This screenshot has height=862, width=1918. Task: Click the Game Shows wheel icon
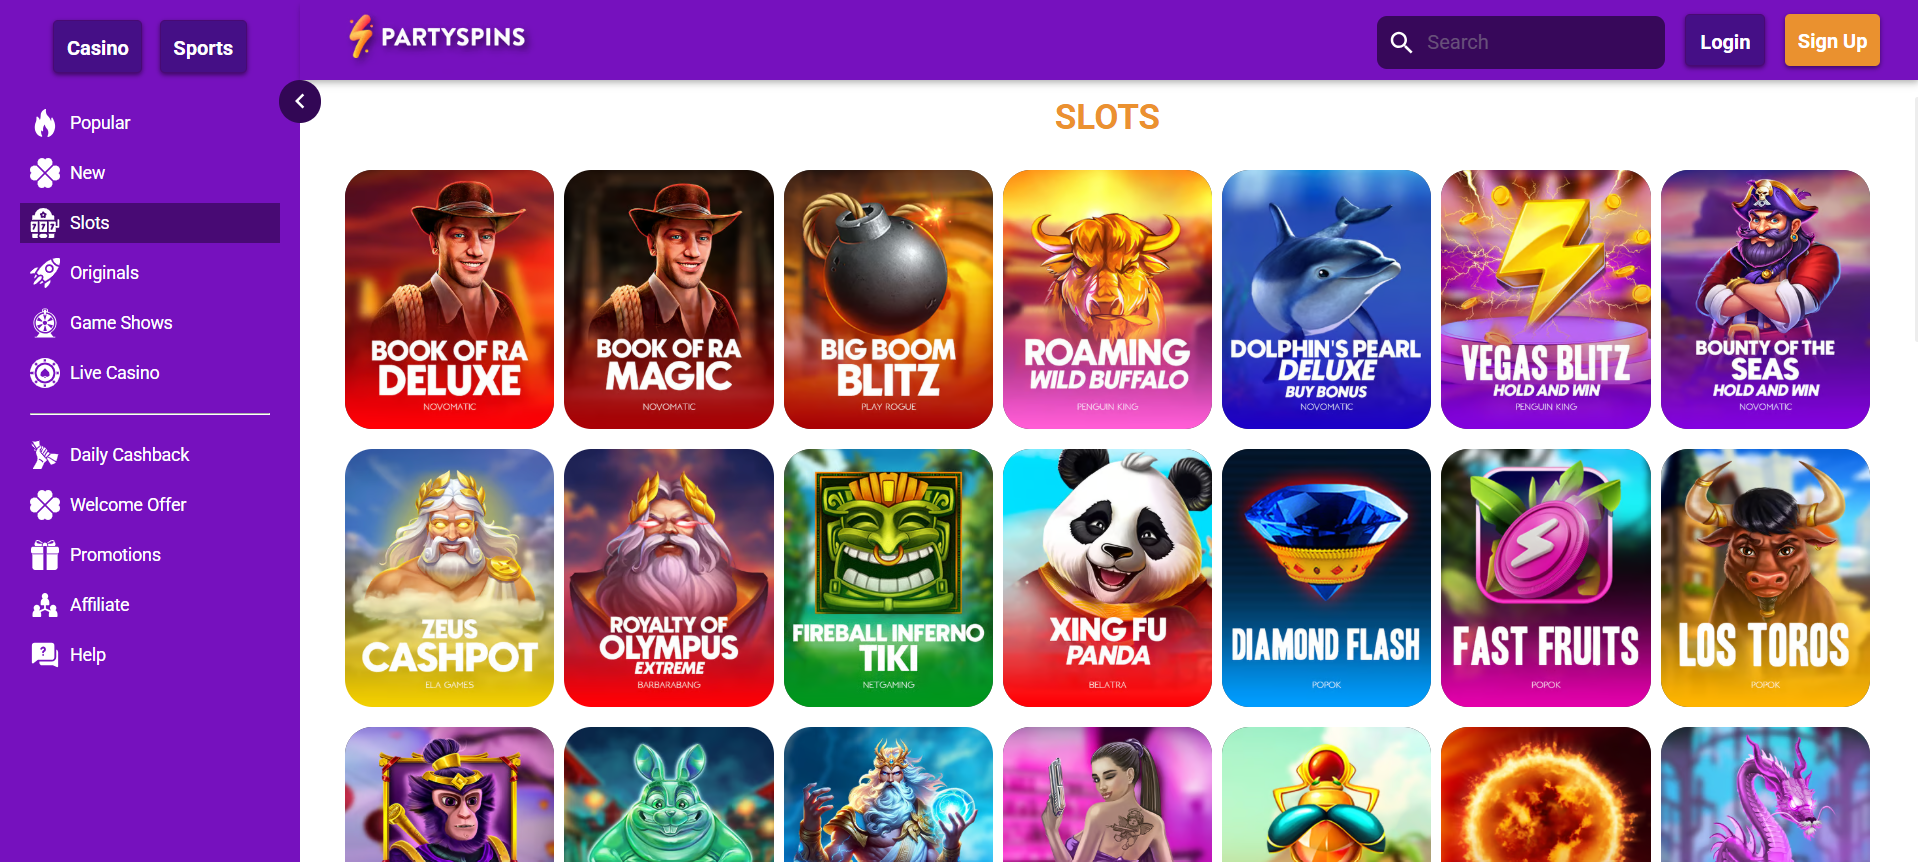(45, 323)
